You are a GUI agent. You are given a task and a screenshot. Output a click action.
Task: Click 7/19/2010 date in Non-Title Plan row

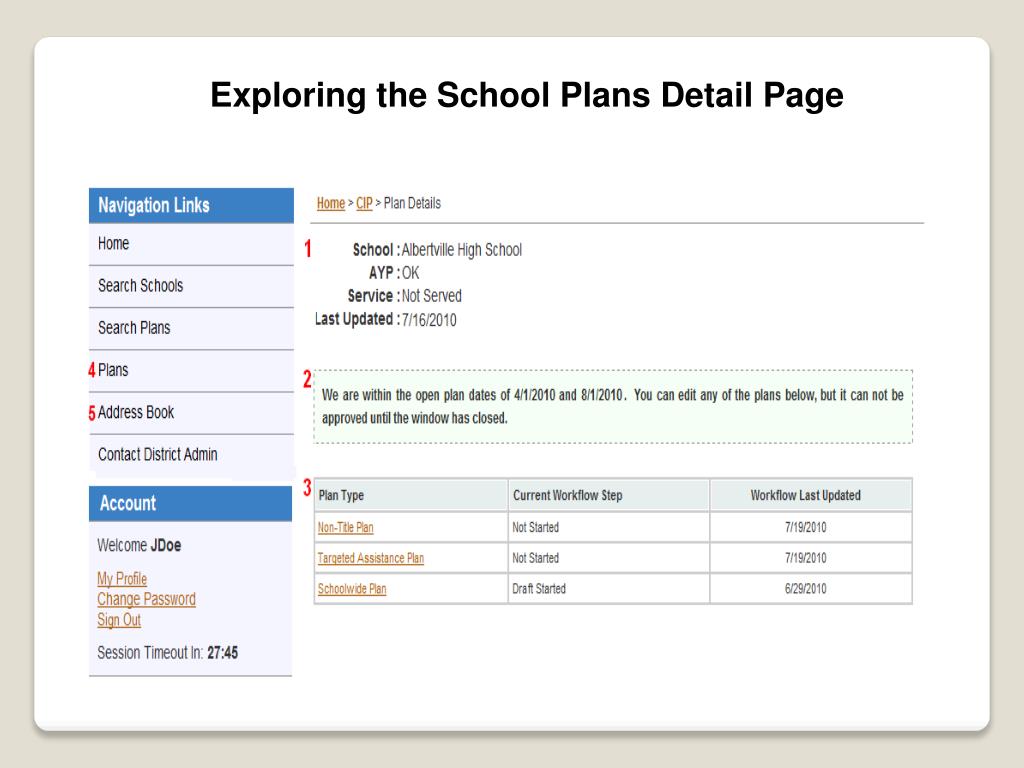(x=811, y=527)
